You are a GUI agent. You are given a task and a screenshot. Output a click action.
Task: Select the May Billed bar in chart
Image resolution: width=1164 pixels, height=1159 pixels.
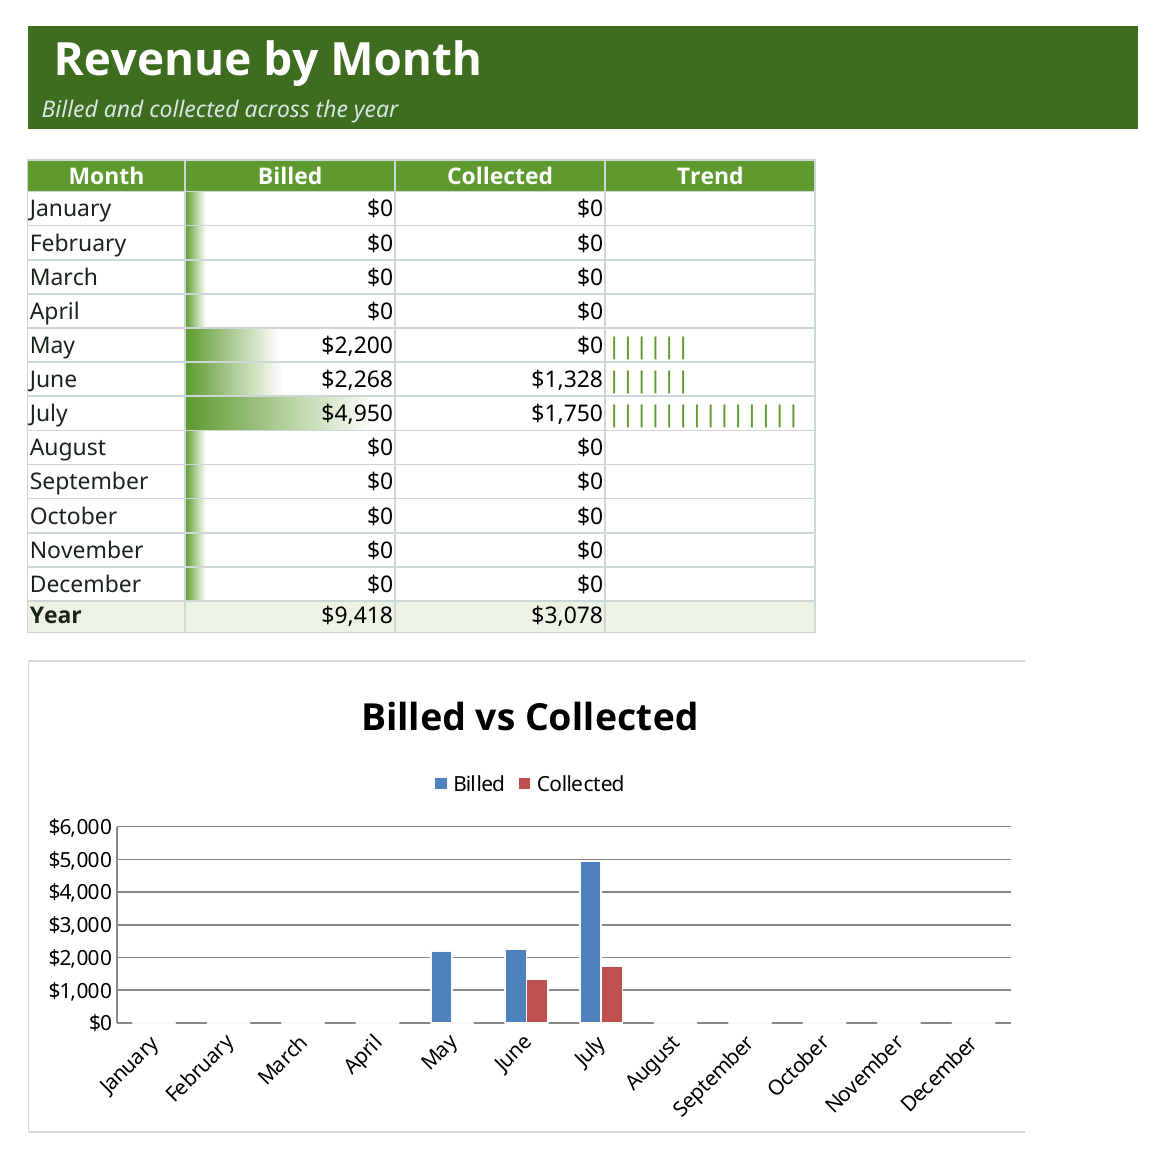click(442, 987)
